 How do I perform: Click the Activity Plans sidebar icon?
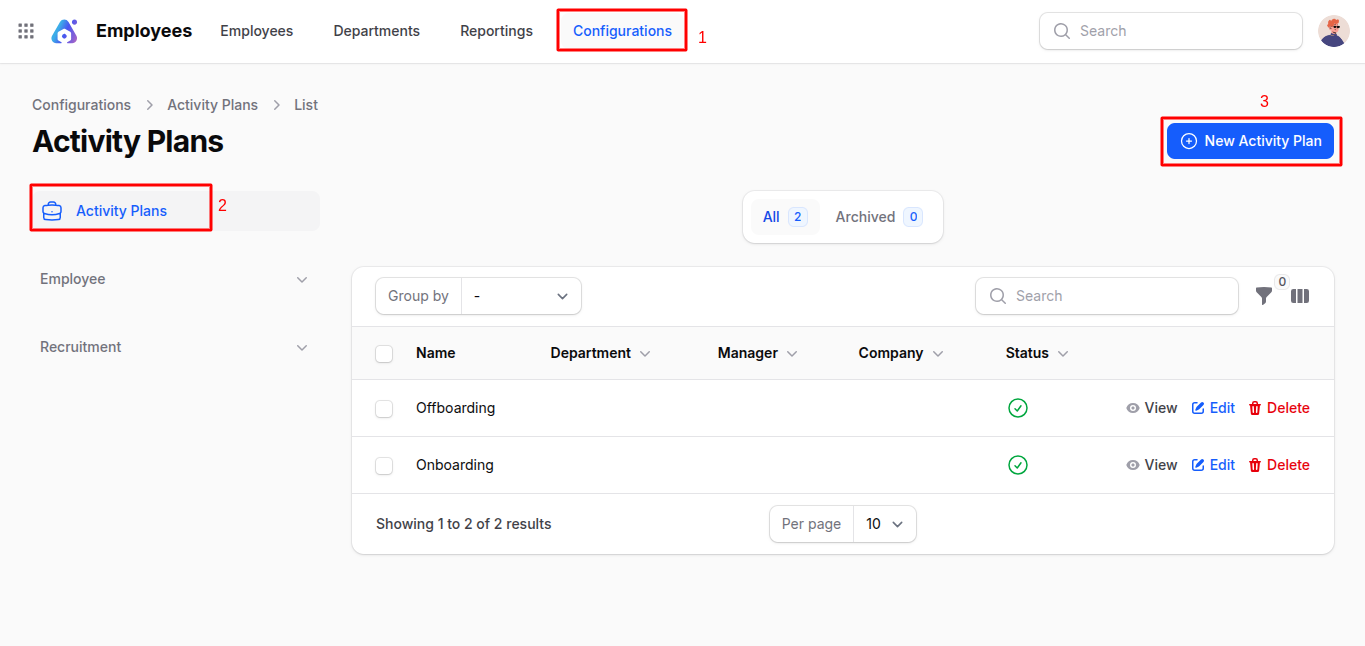[51, 210]
